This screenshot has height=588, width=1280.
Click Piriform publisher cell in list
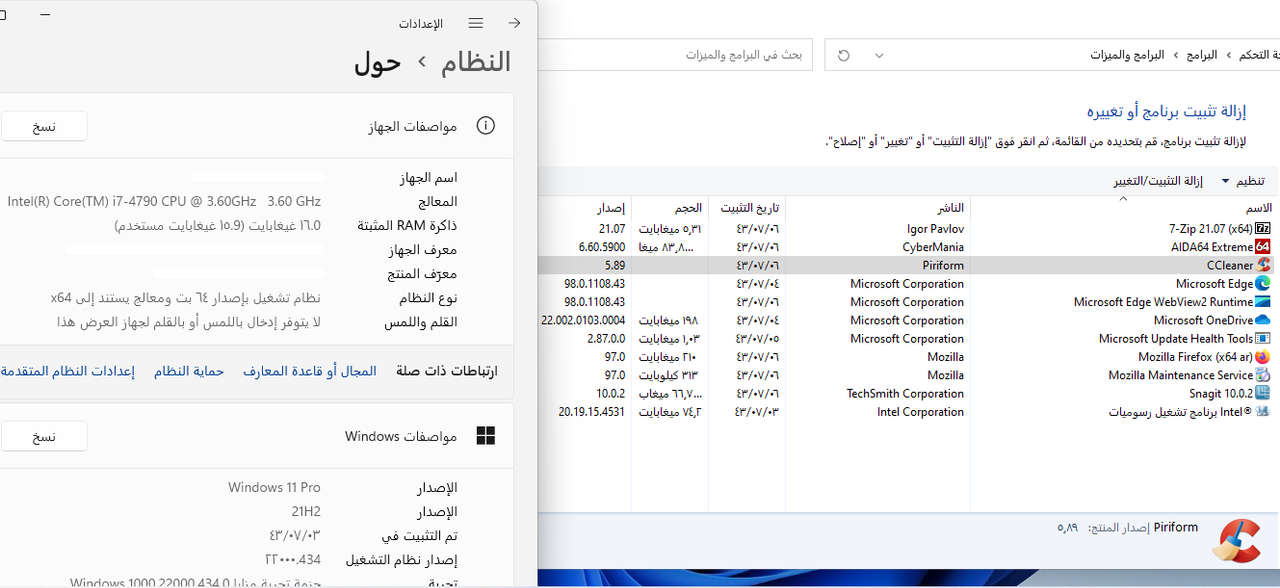coord(943,265)
